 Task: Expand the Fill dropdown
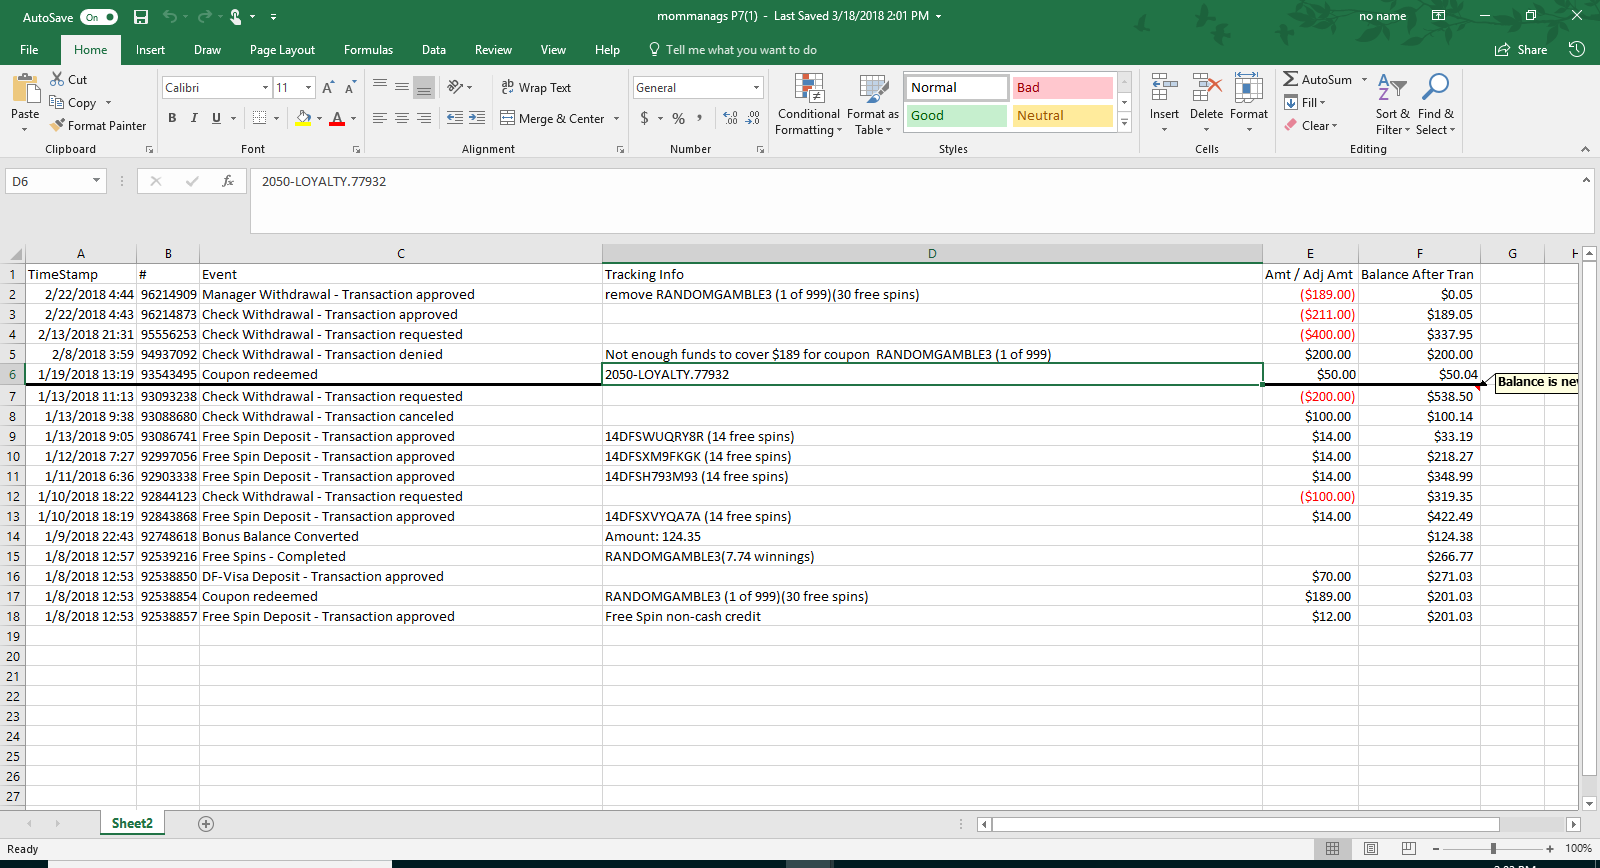(x=1322, y=103)
